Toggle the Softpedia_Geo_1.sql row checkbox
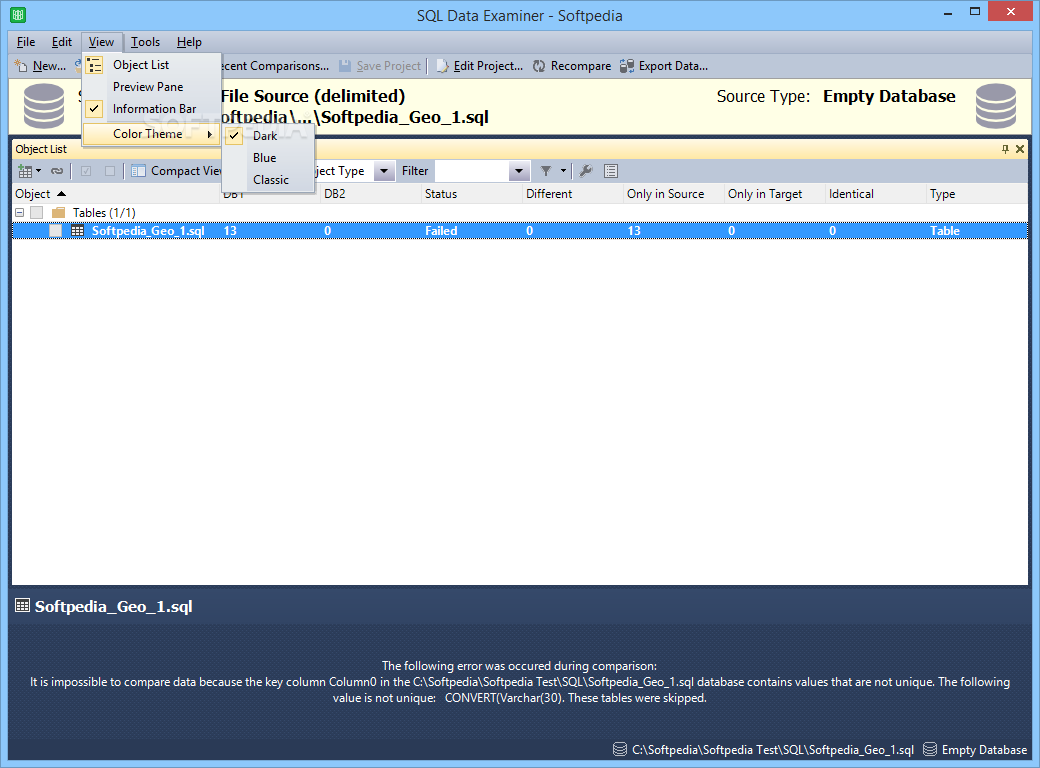The height and width of the screenshot is (768, 1040). (x=56, y=231)
